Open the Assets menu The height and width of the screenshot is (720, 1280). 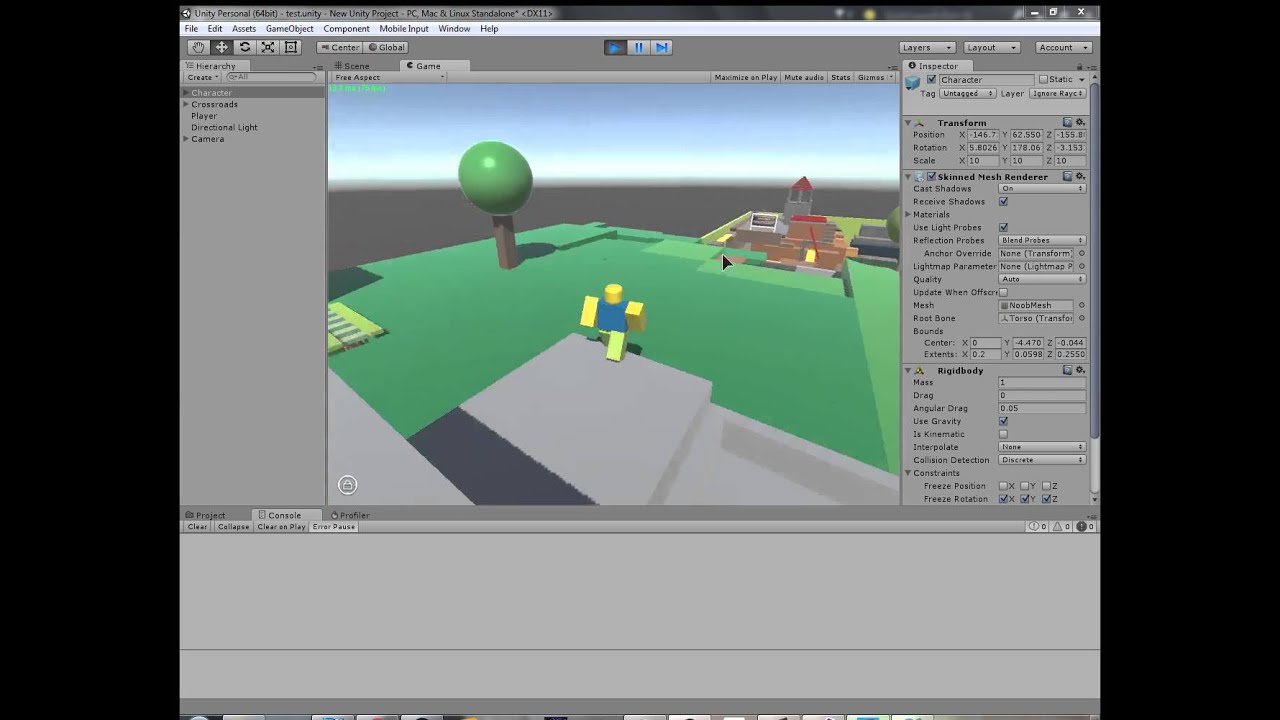pyautogui.click(x=244, y=28)
